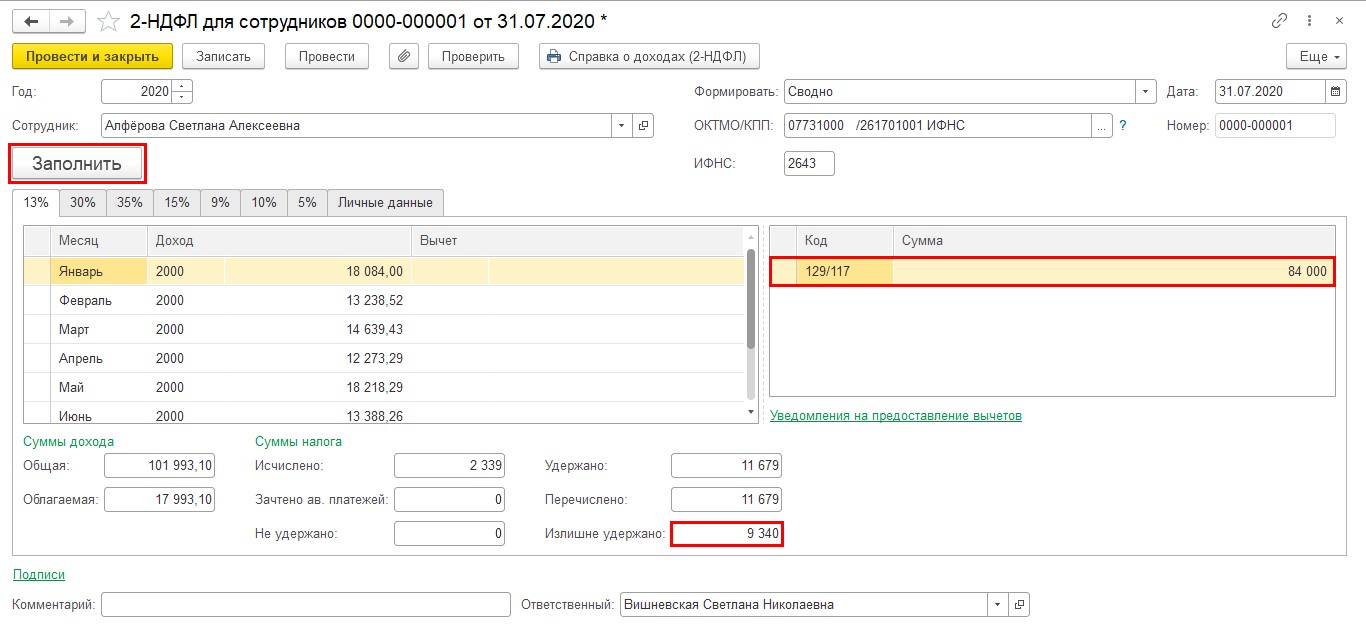Select the Март row
Viewport: 1366px width, 629px height.
pos(384,329)
